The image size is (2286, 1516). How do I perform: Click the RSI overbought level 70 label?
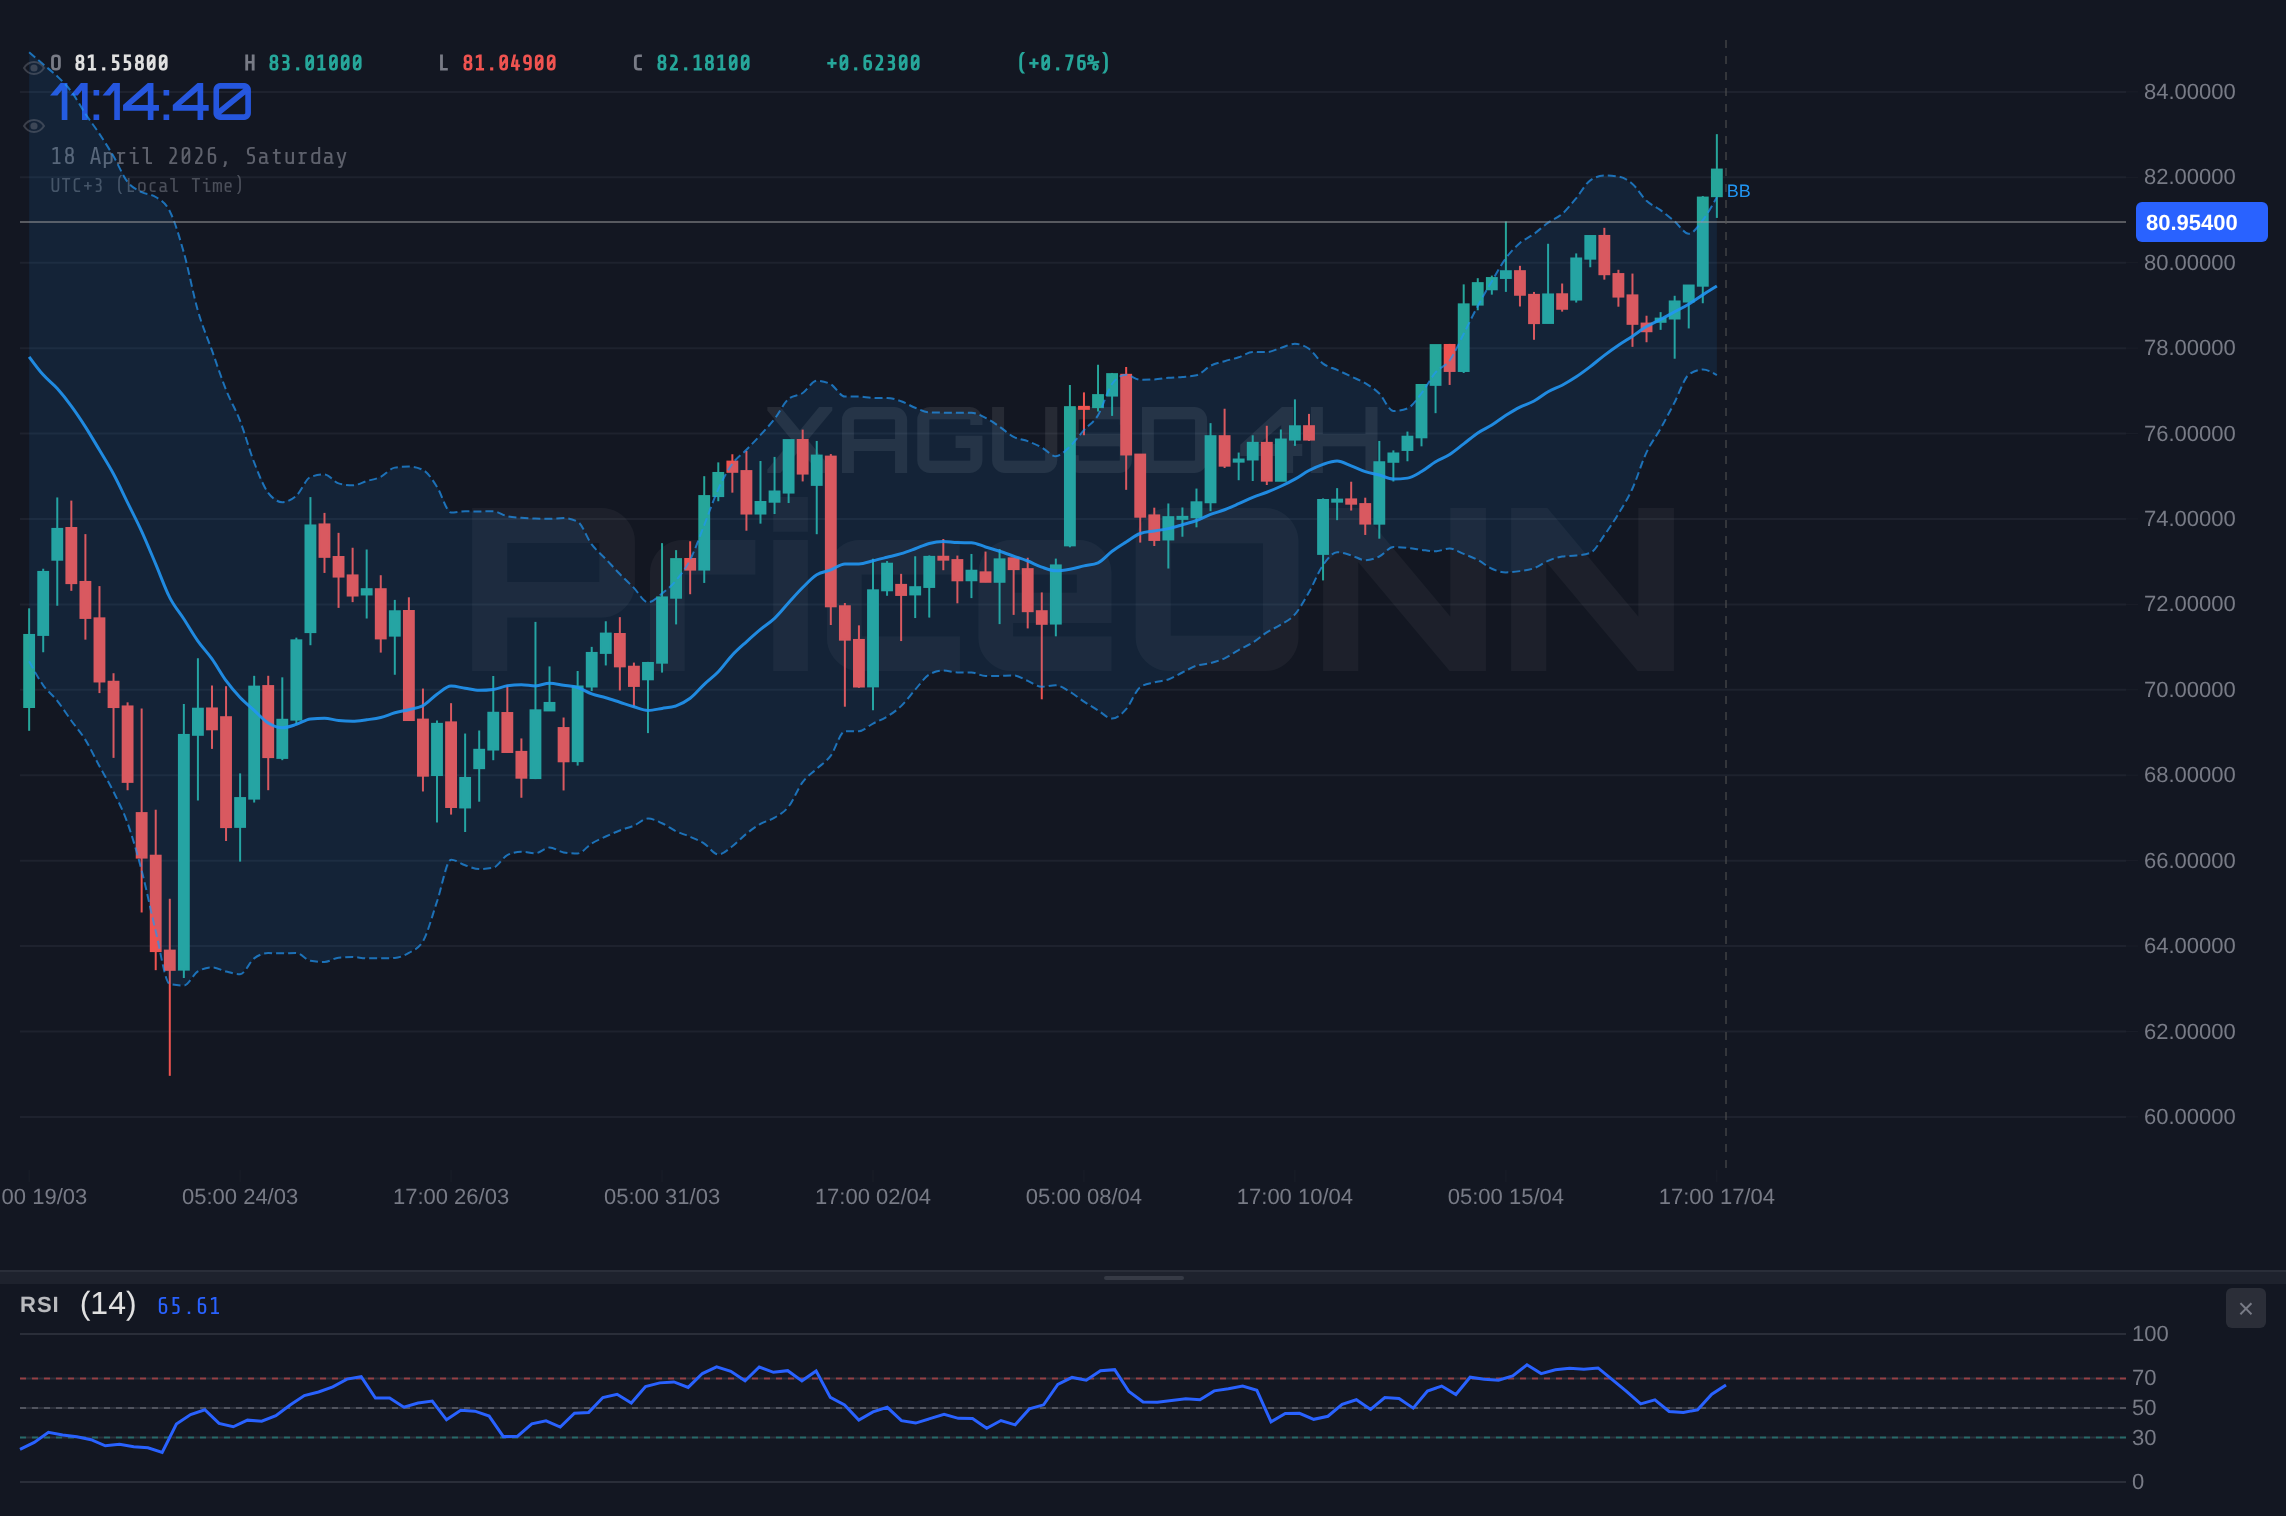tap(2144, 1378)
